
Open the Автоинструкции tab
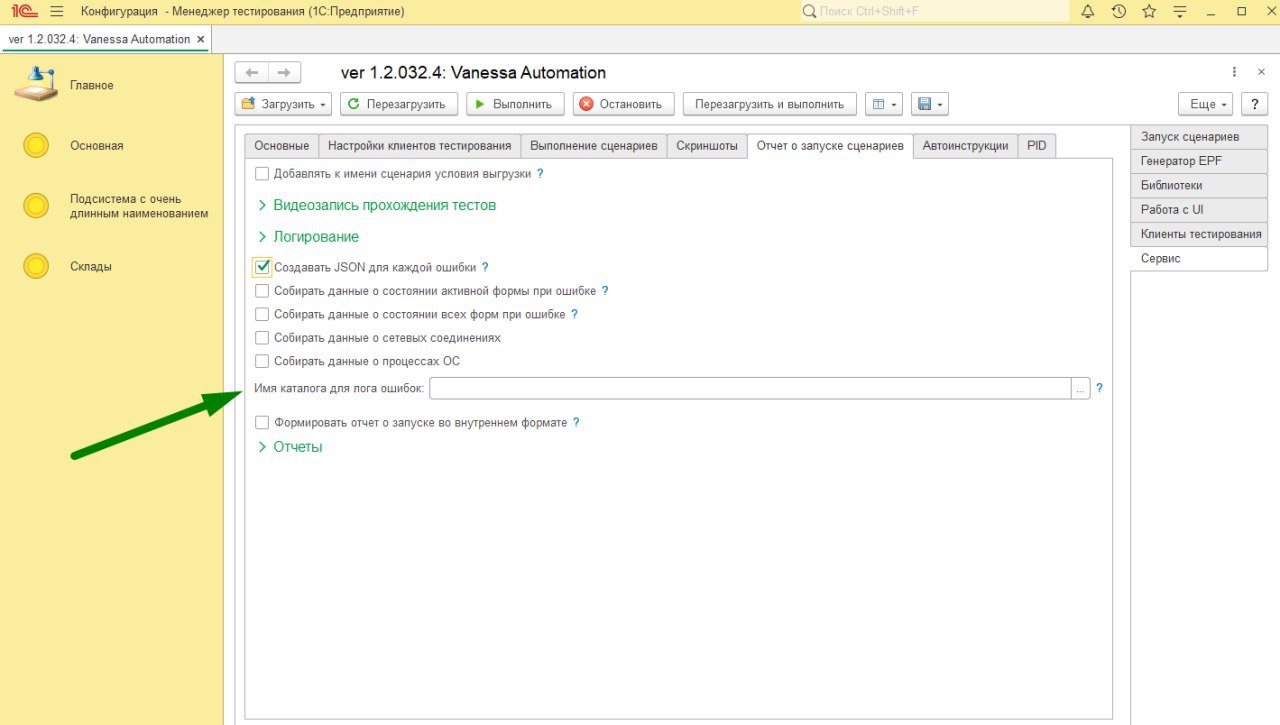pos(965,146)
